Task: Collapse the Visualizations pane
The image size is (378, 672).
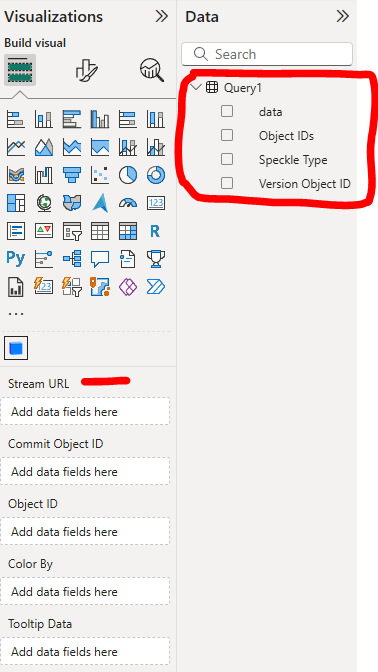Action: click(x=162, y=16)
